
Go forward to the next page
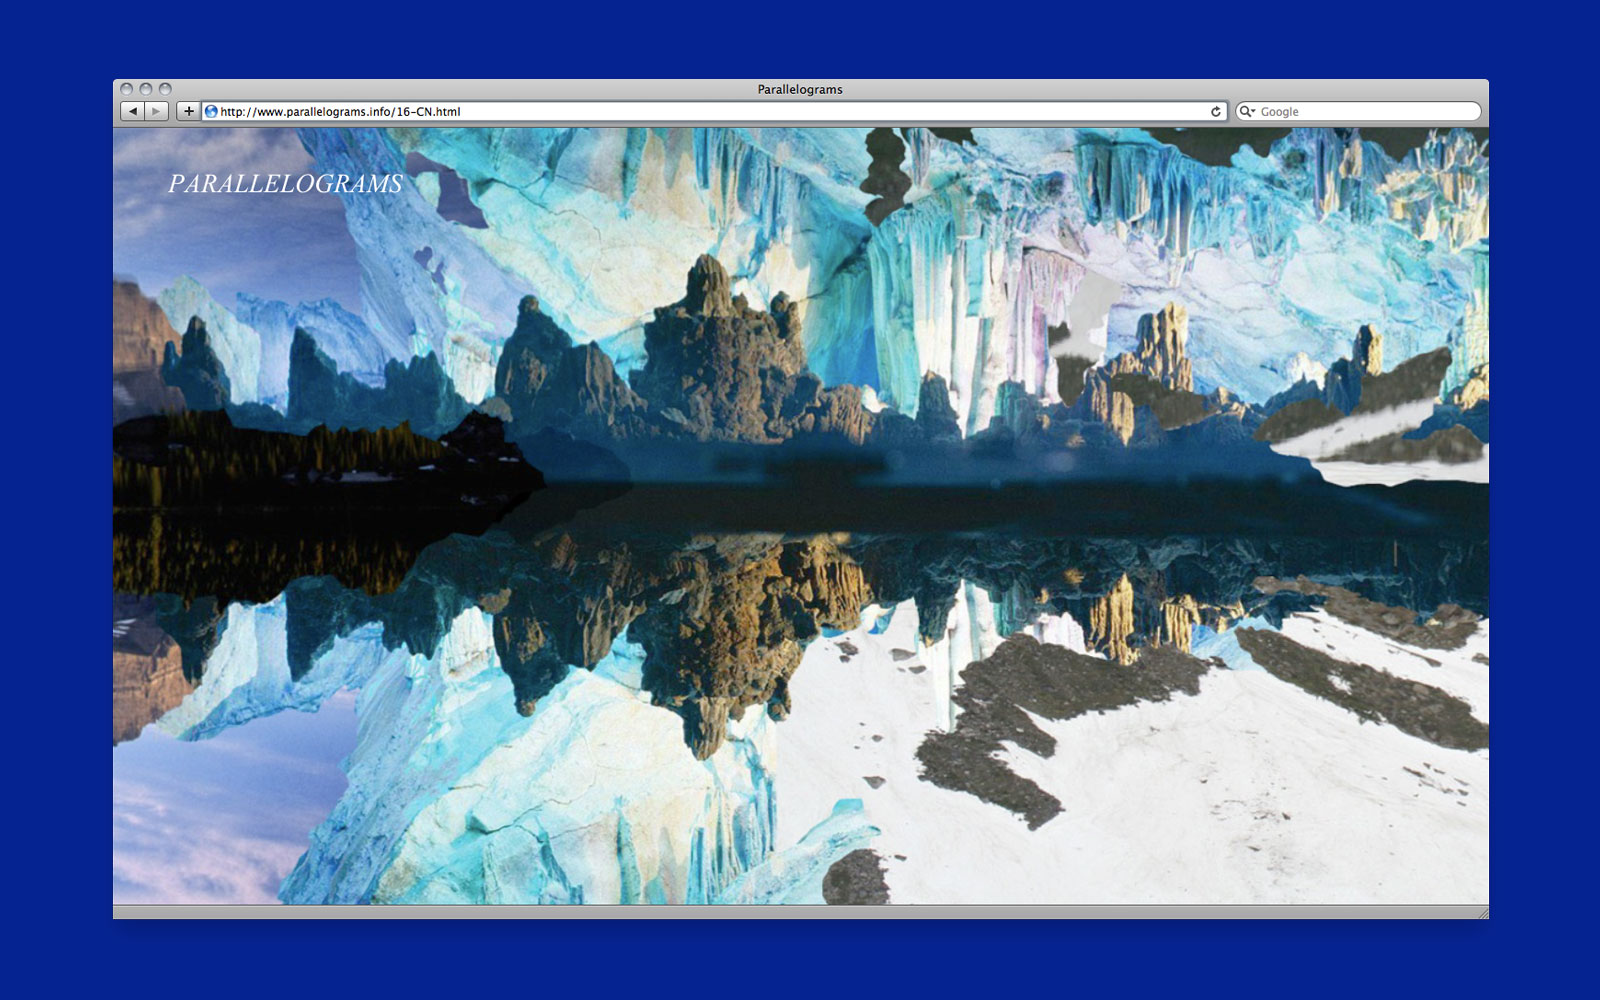tap(156, 111)
